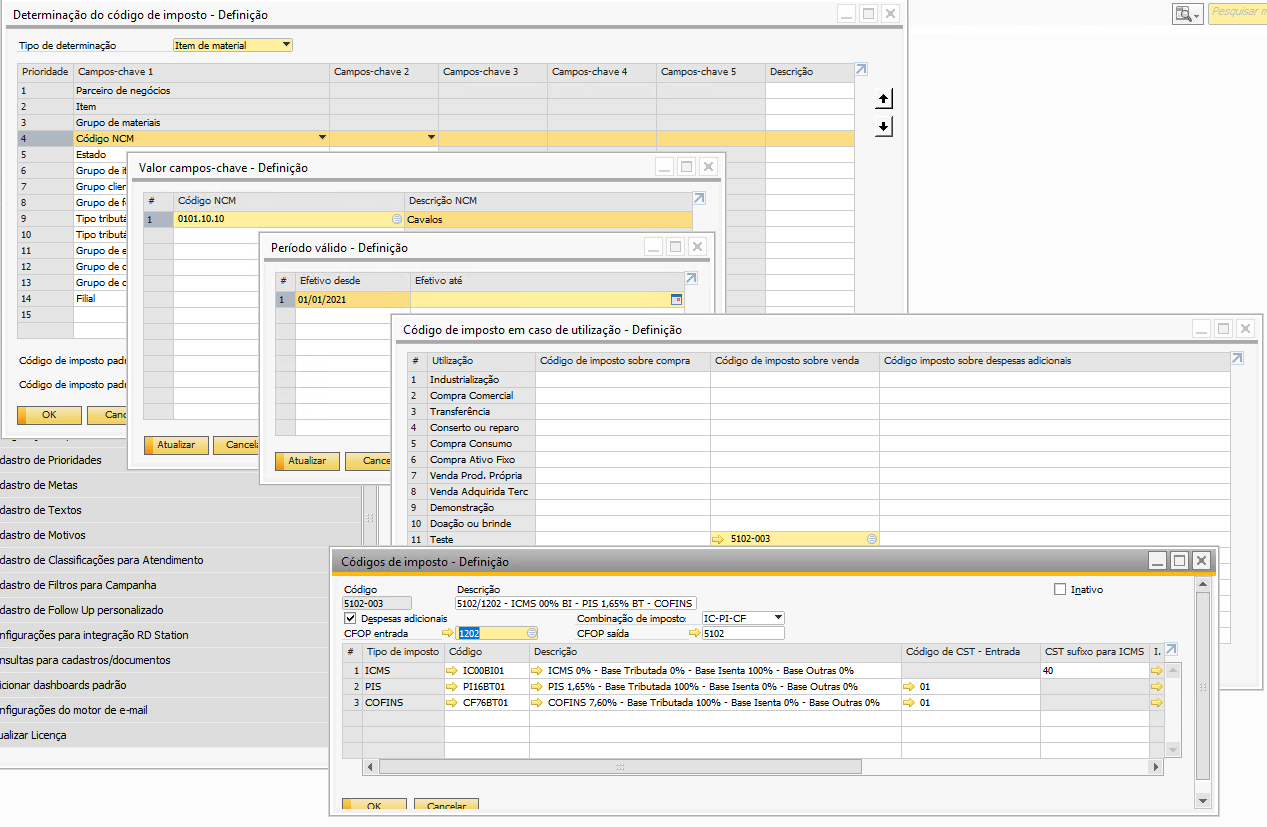Click link arrow beside IC00BI01 code
The width and height of the screenshot is (1267, 827).
451,671
